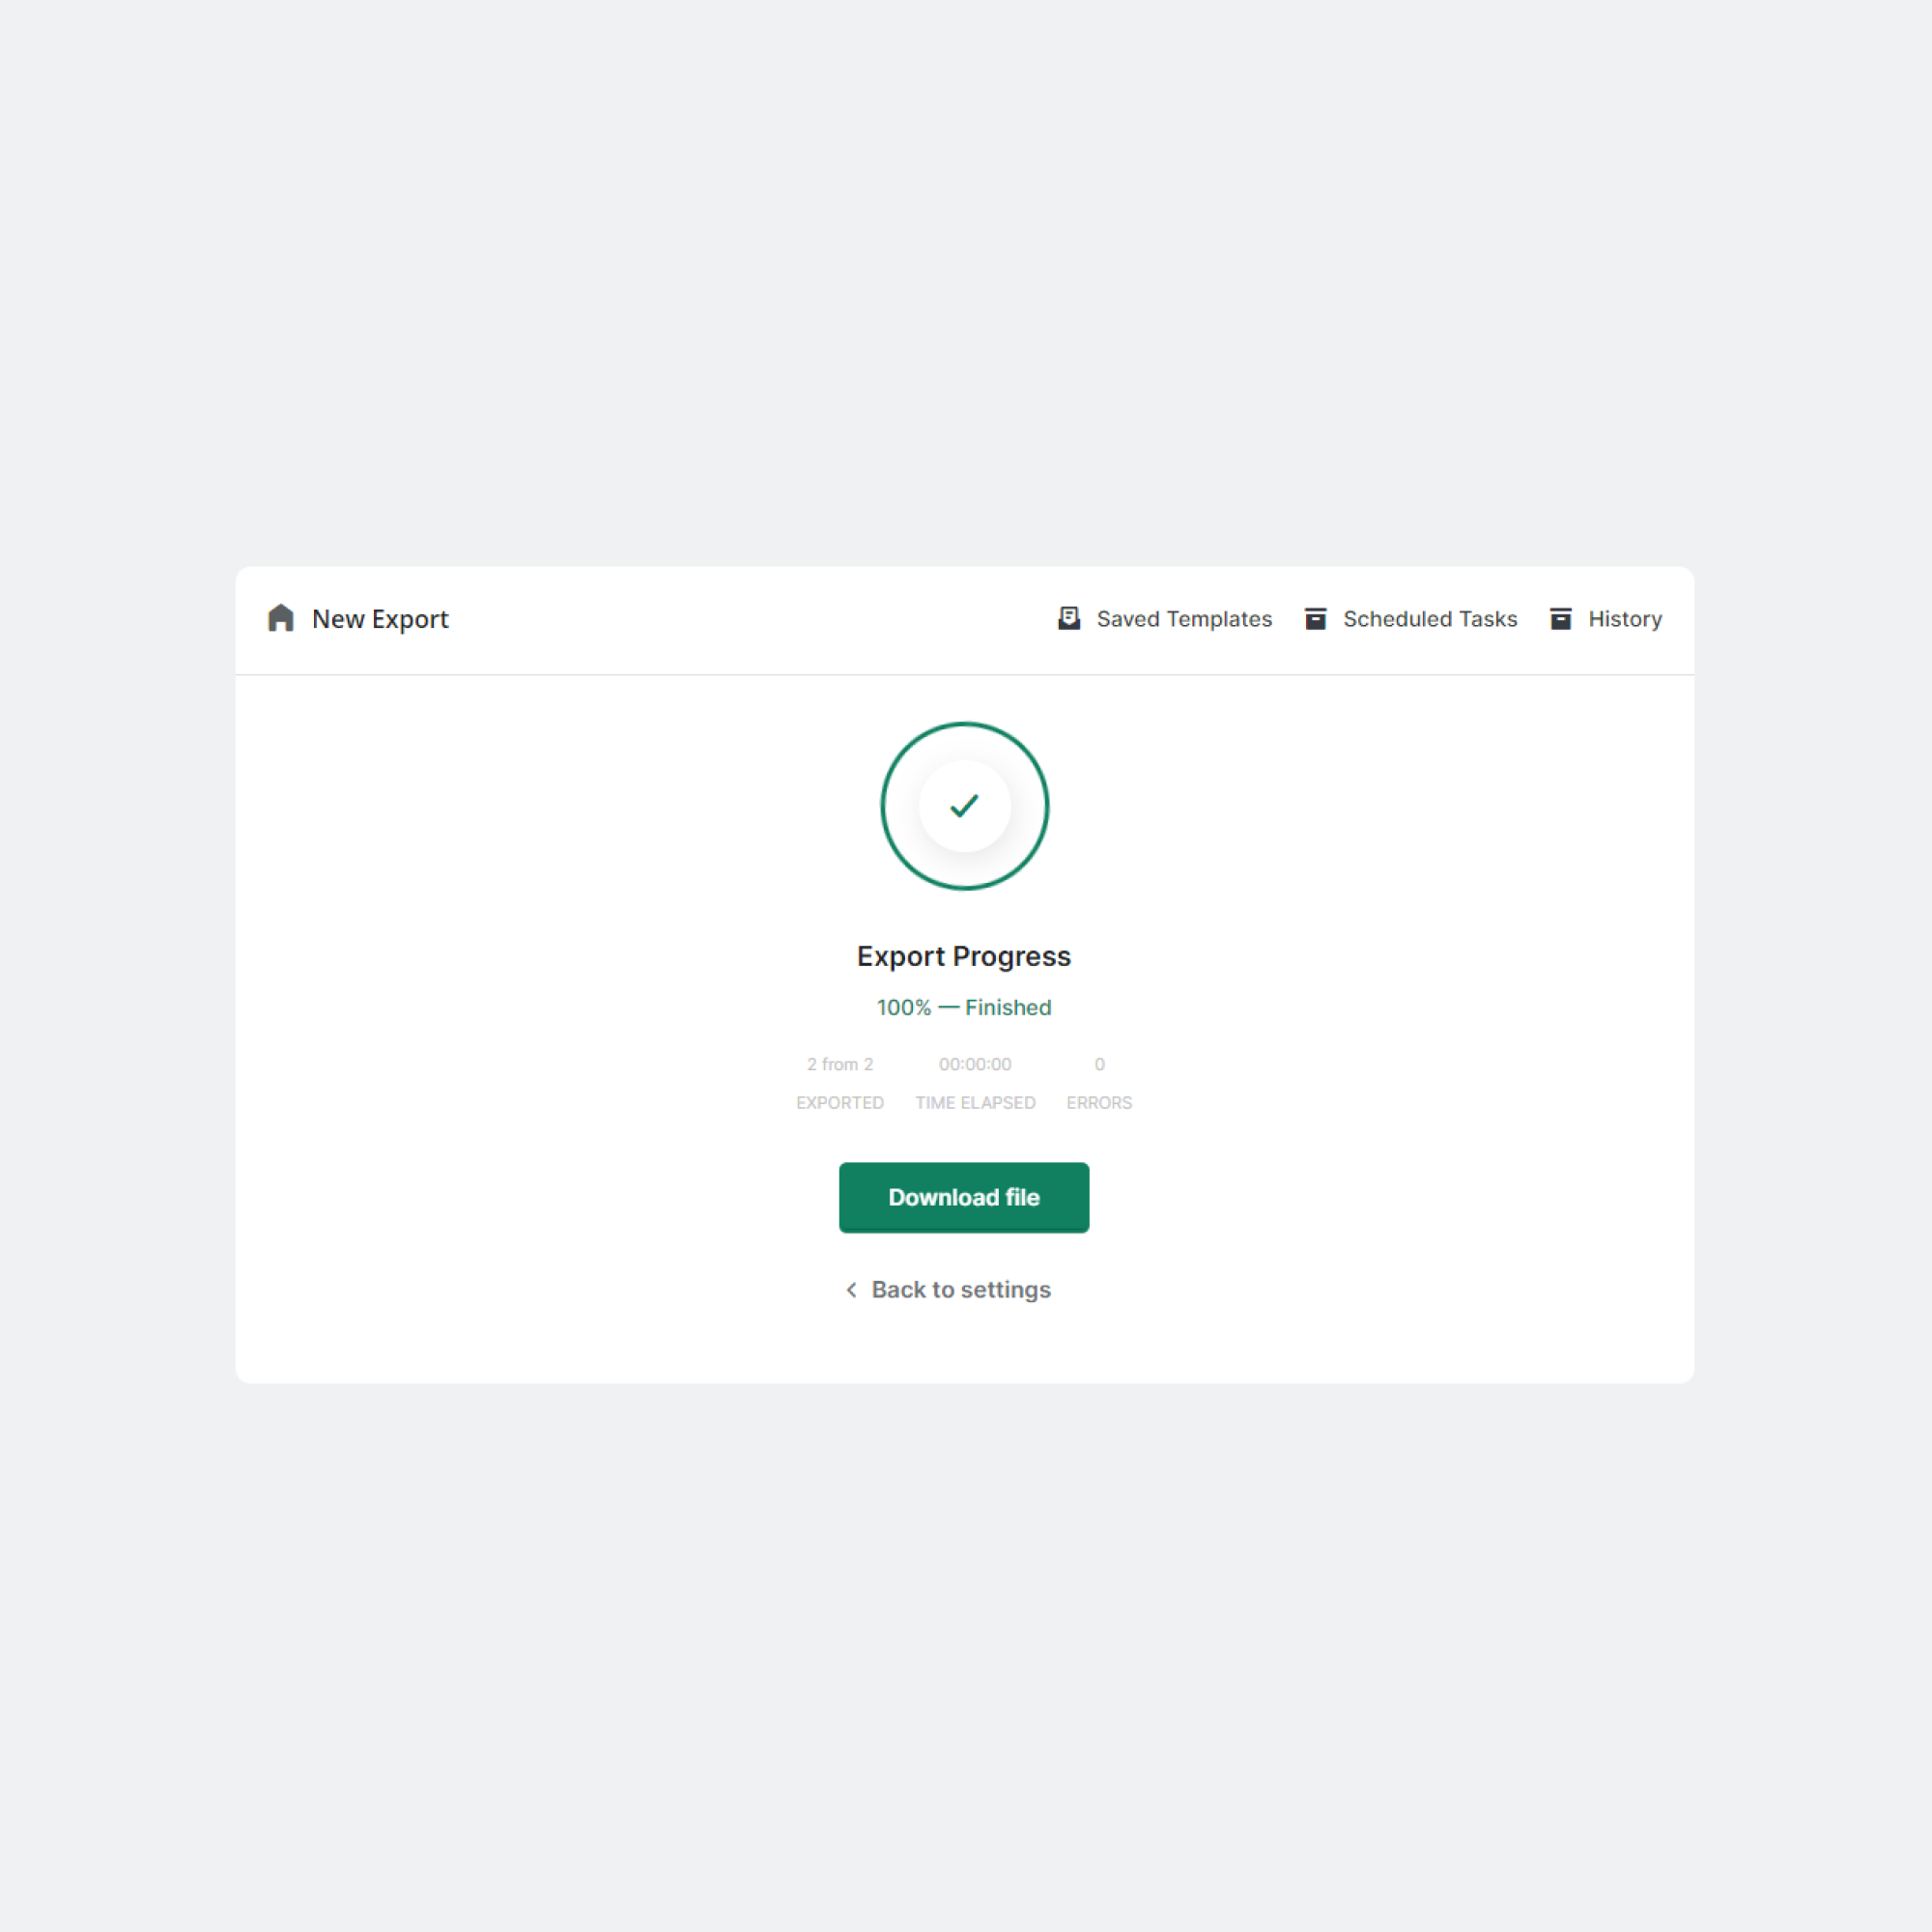Click the Scheduled Tasks archive icon
Screen dimensions: 1932x1932
(x=1316, y=619)
